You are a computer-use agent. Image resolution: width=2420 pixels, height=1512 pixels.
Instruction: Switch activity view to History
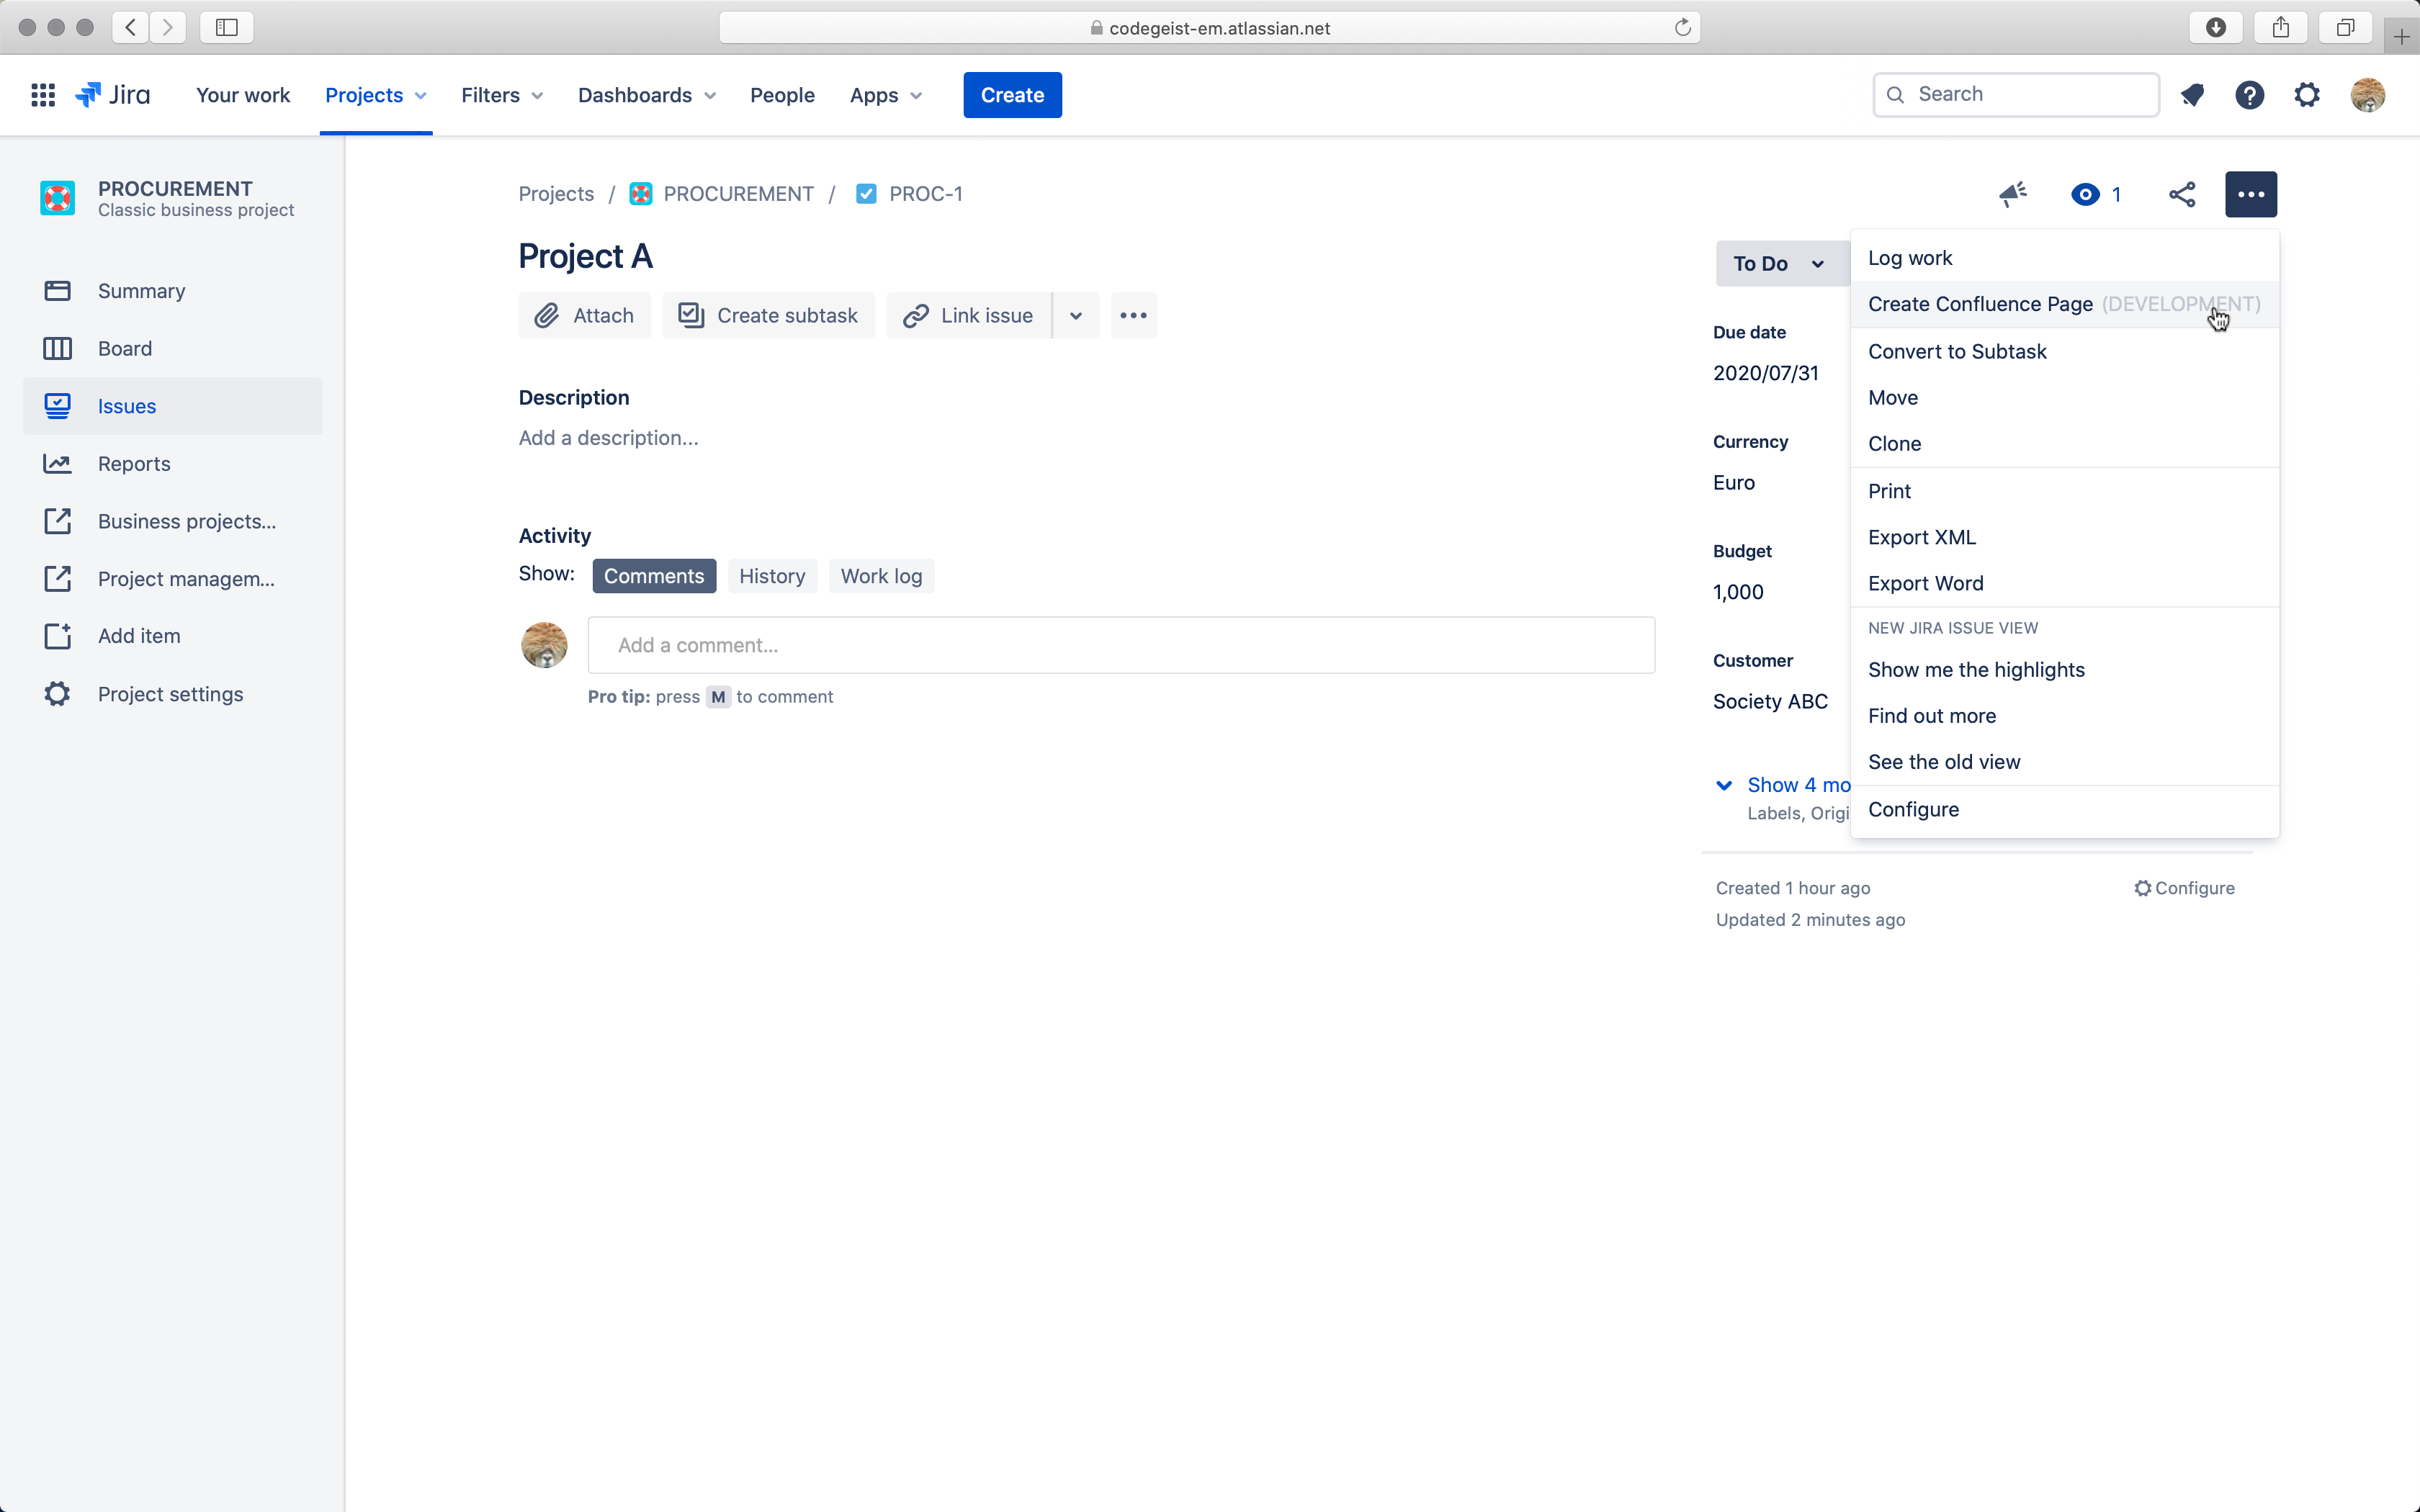pyautogui.click(x=771, y=576)
